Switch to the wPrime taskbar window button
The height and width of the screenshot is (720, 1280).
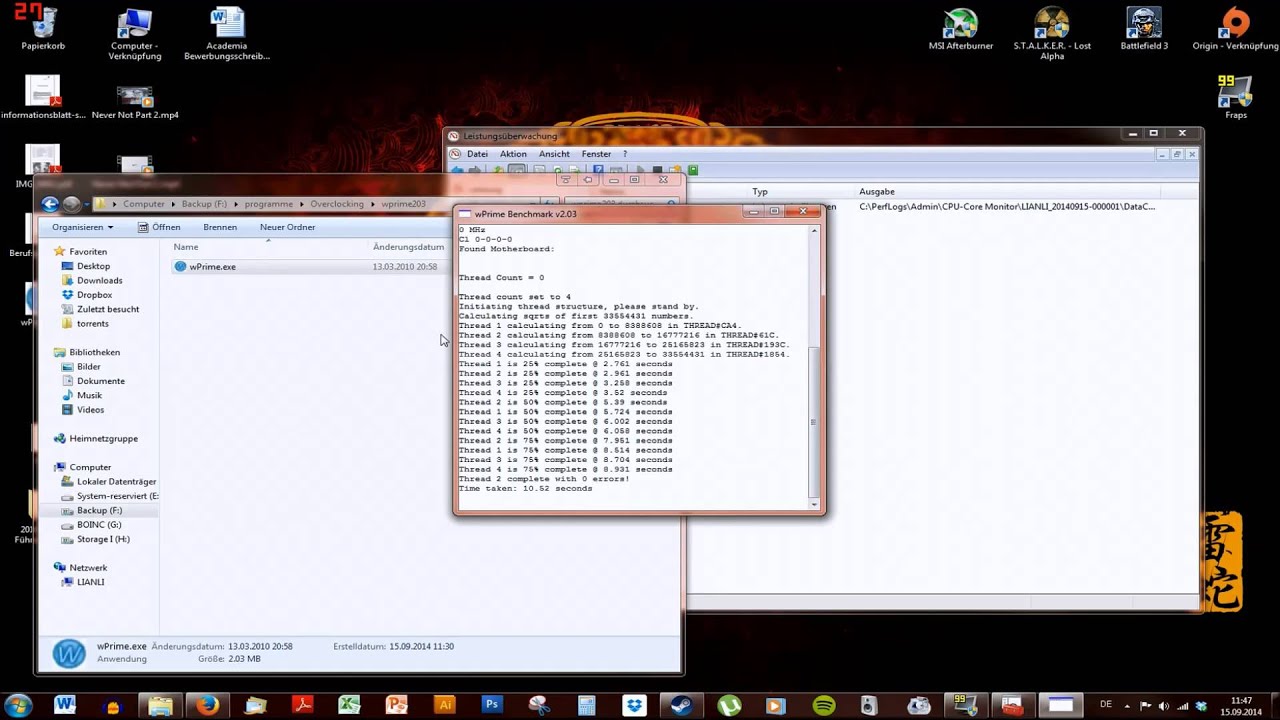click(1060, 705)
